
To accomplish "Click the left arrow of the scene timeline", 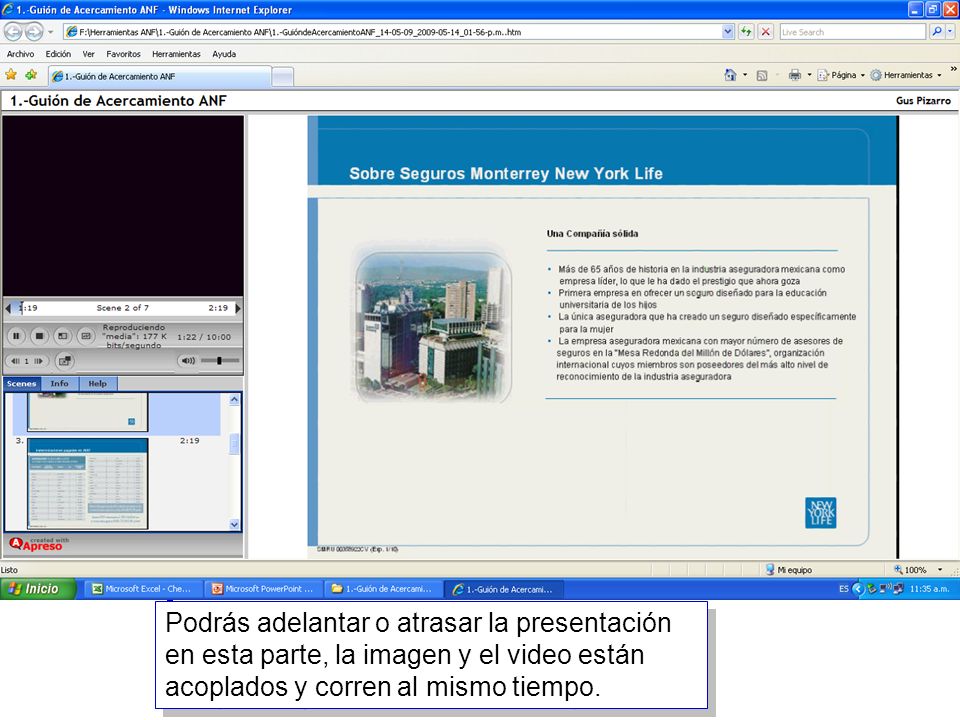I will 7,308.
